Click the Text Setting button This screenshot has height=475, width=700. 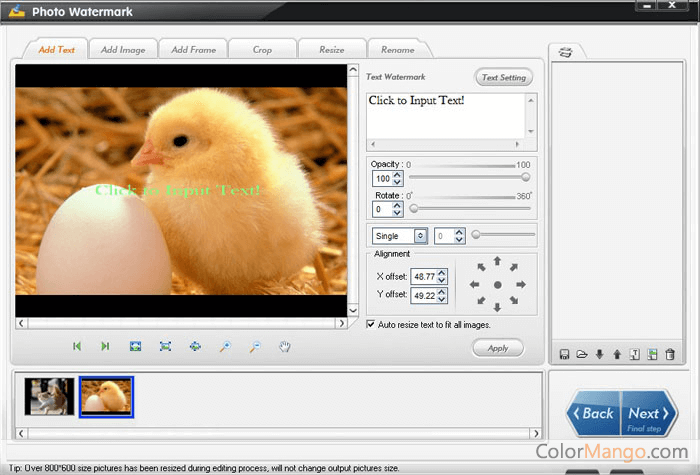(x=504, y=77)
